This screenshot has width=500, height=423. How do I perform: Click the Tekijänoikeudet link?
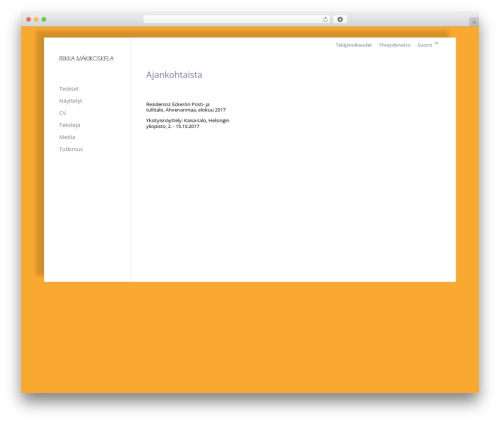[354, 45]
